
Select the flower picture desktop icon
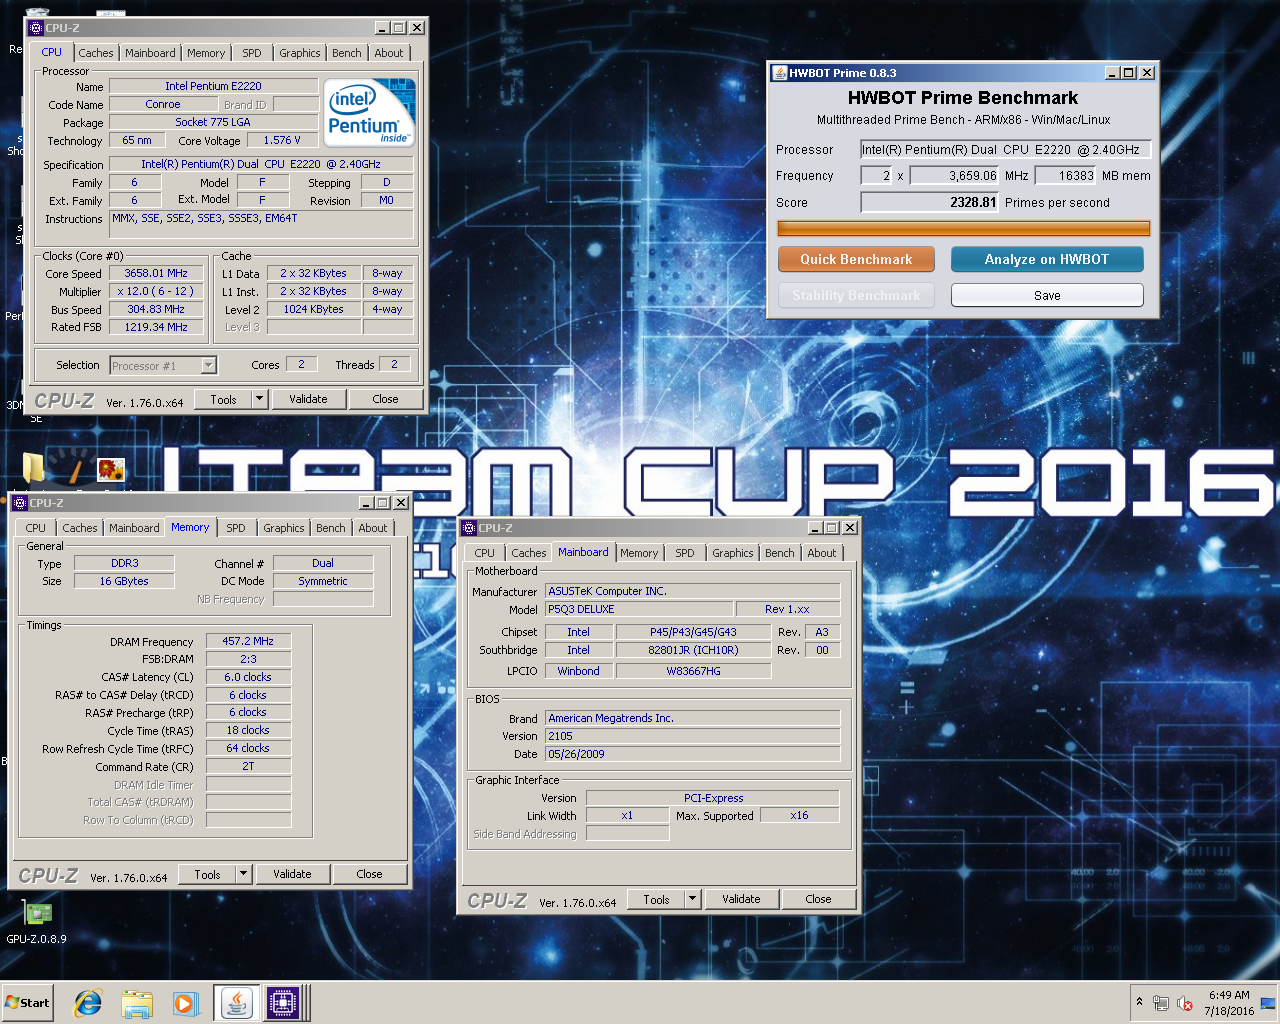pyautogui.click(x=111, y=469)
